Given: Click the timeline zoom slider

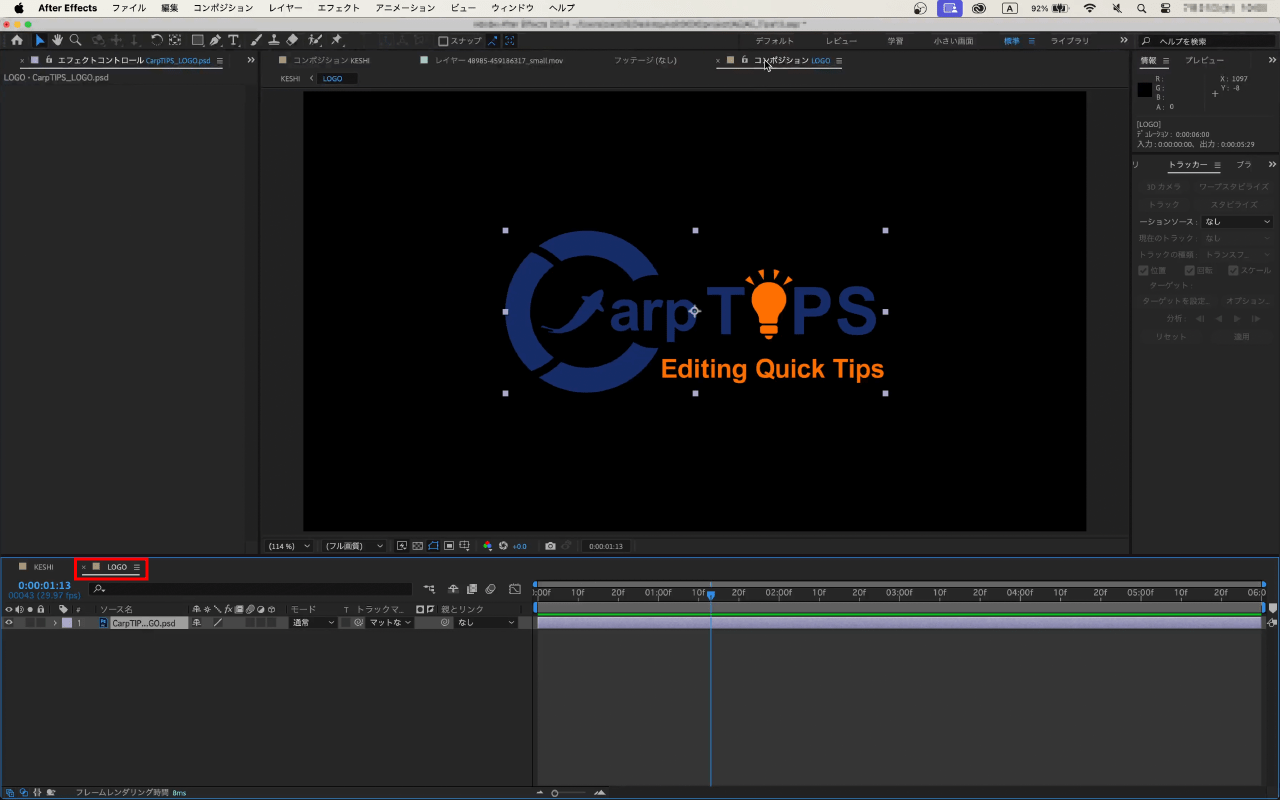Looking at the screenshot, I should click(x=569, y=793).
